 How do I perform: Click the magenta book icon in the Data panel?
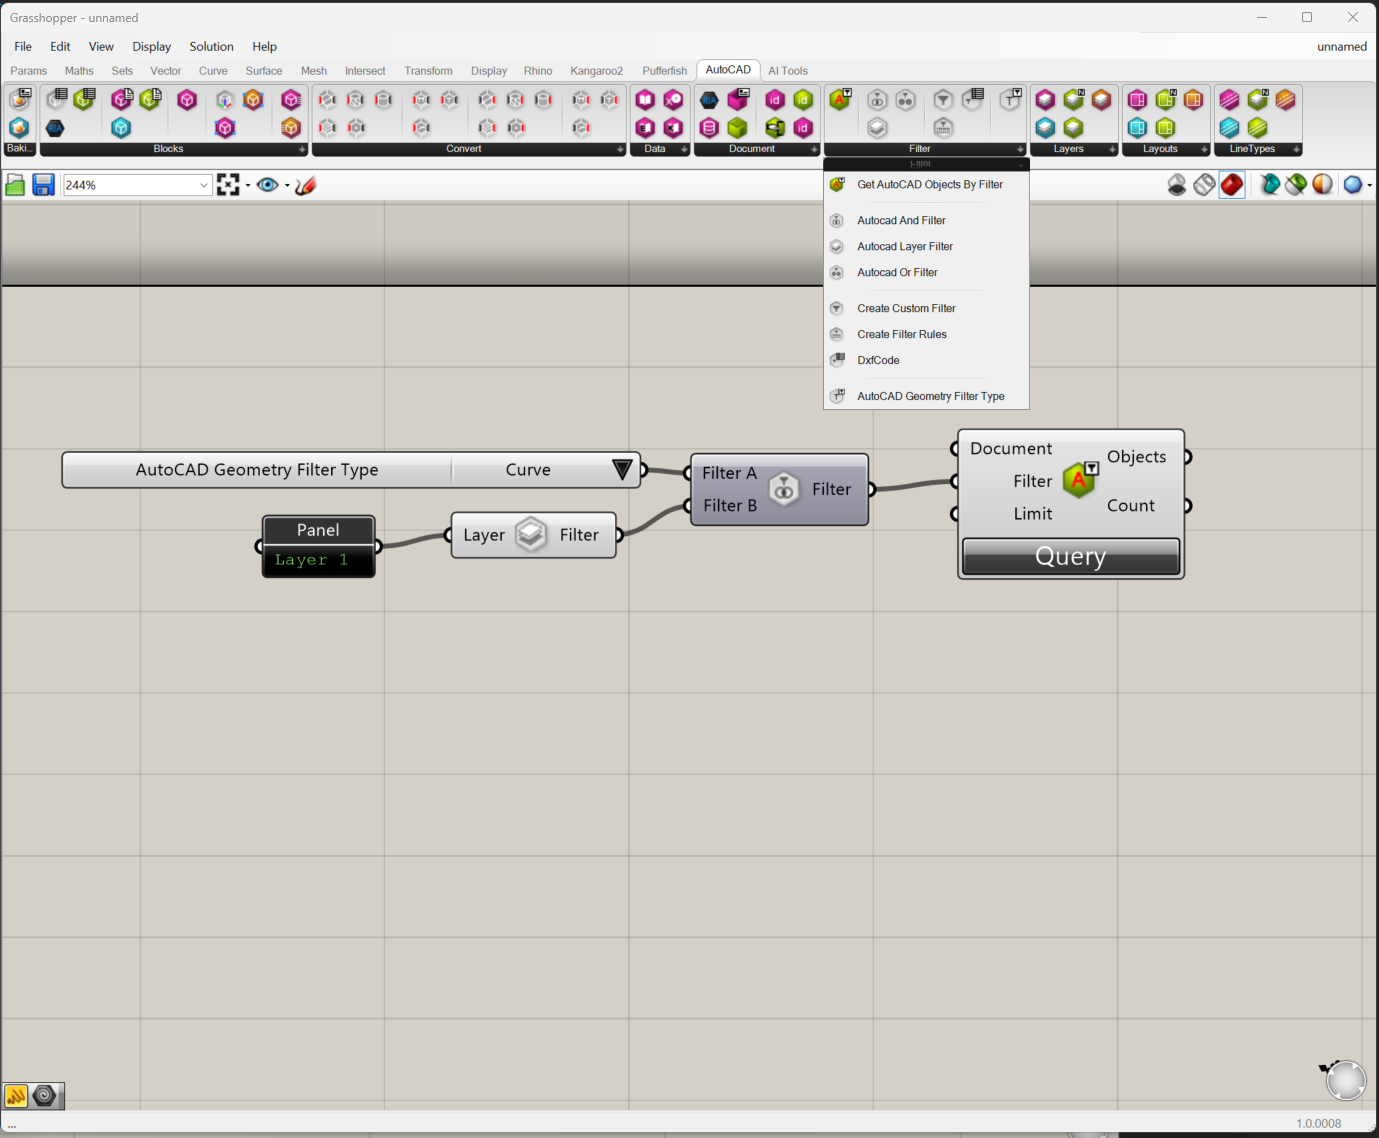point(645,100)
